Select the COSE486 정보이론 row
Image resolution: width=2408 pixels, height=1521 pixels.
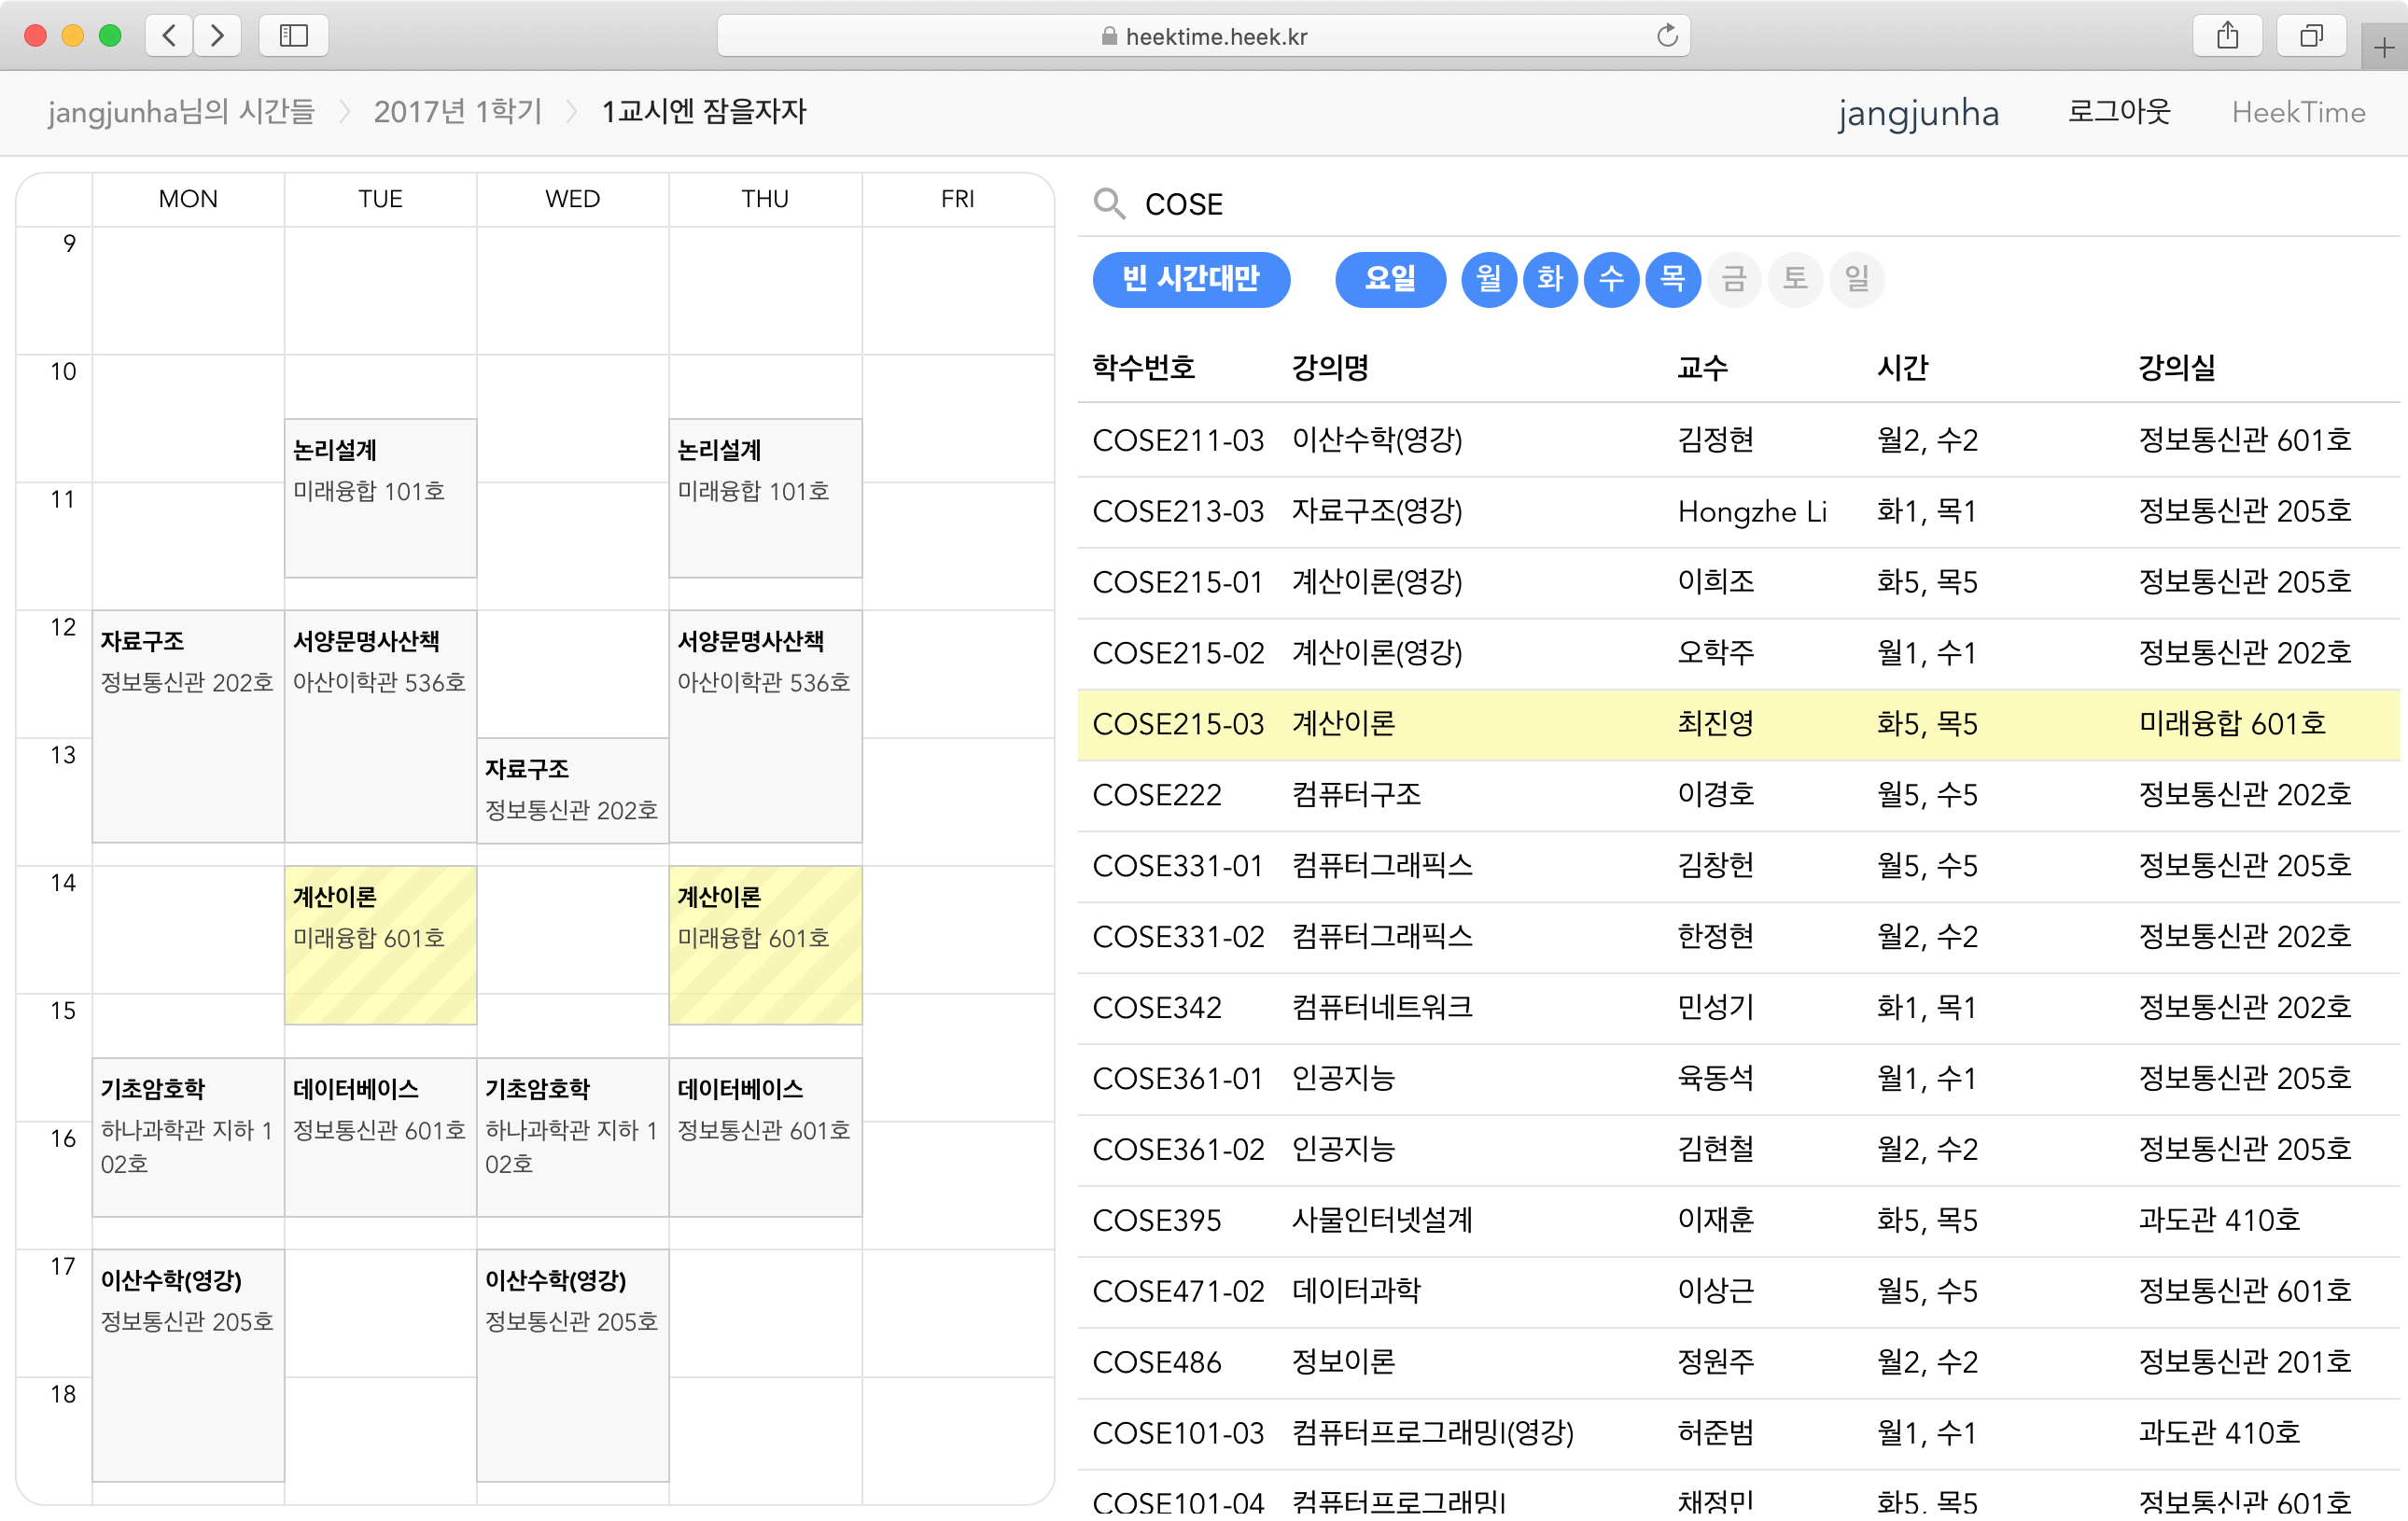click(x=1738, y=1363)
